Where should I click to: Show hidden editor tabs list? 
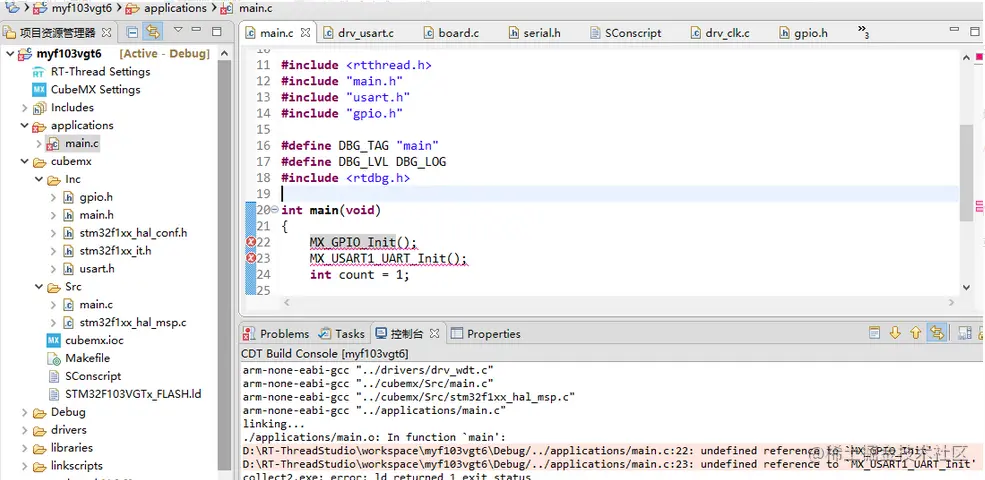pyautogui.click(x=864, y=31)
